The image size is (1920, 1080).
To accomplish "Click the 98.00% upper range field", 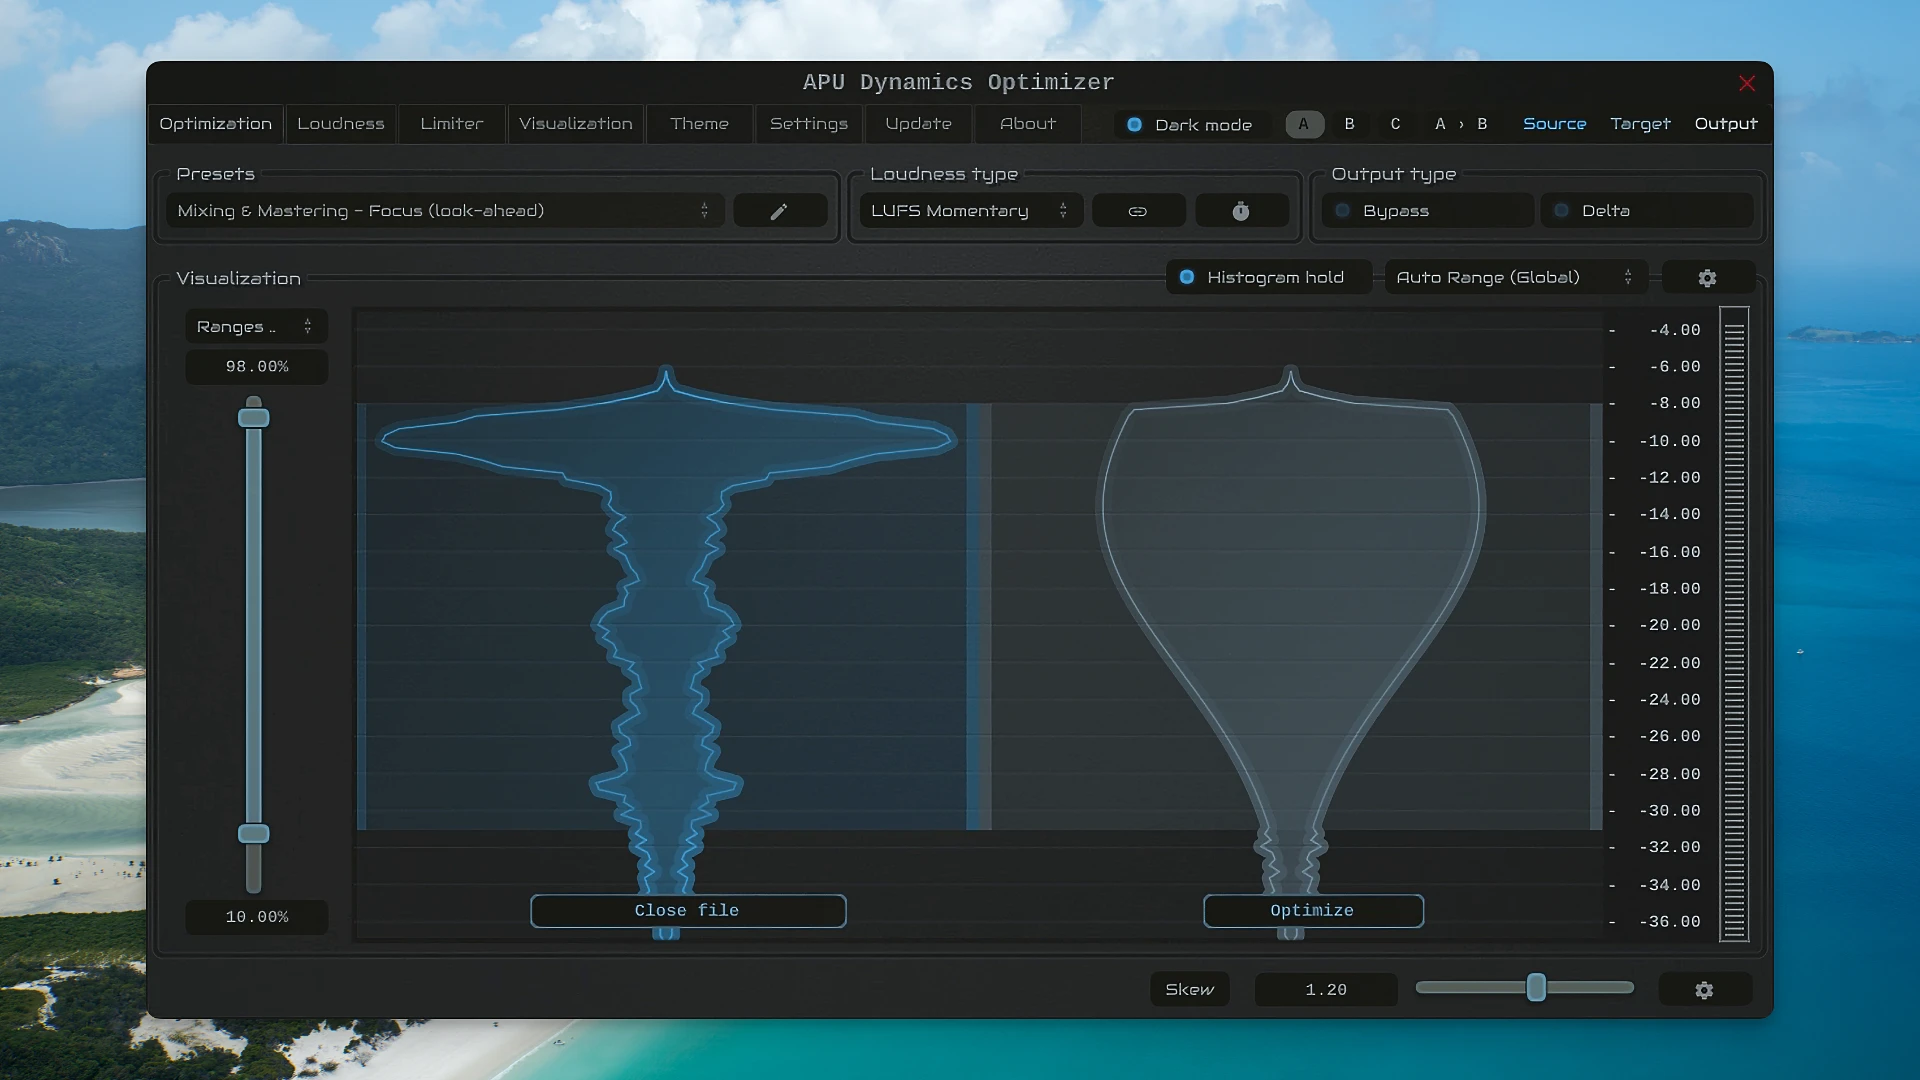I will point(257,367).
